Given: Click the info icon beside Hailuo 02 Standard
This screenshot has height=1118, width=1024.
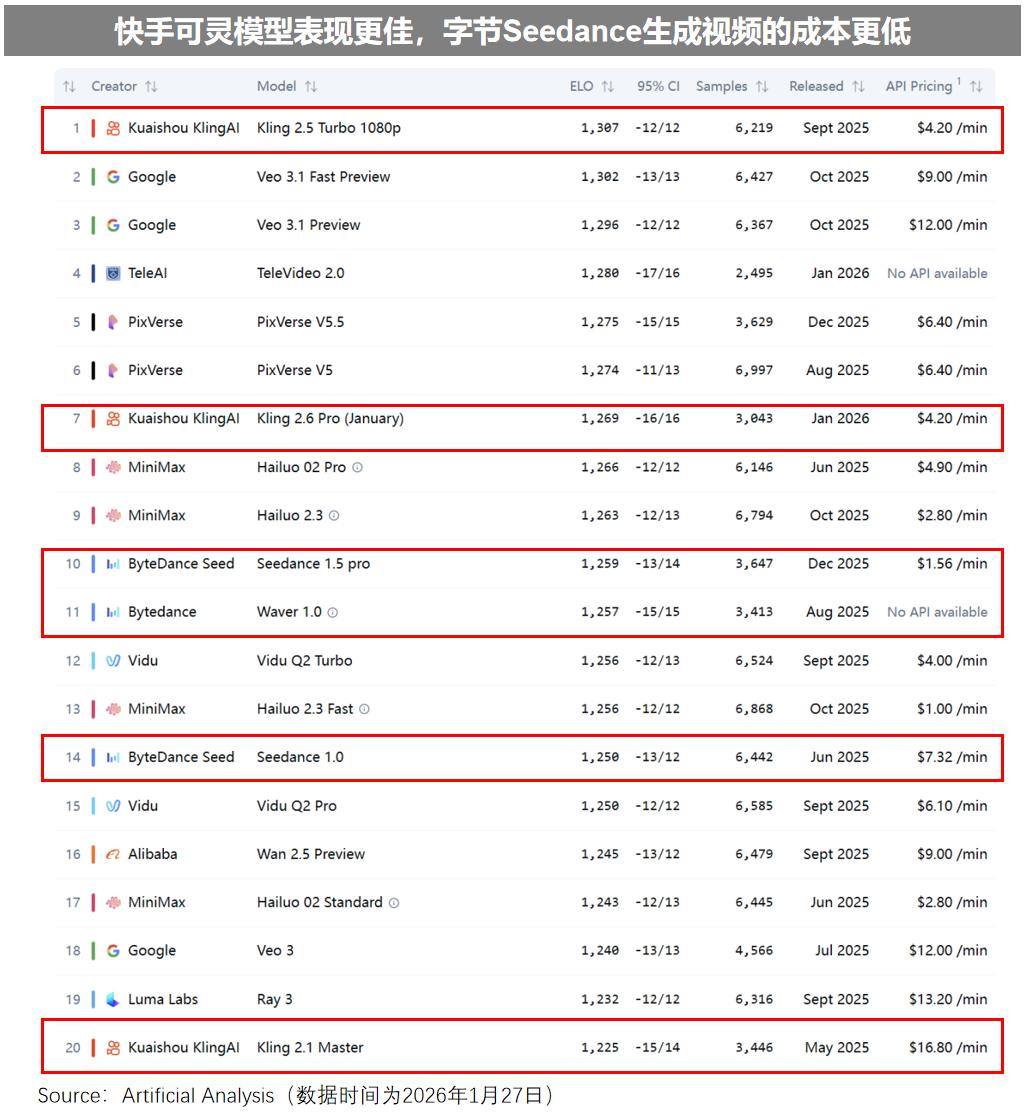Looking at the screenshot, I should coord(394,903).
